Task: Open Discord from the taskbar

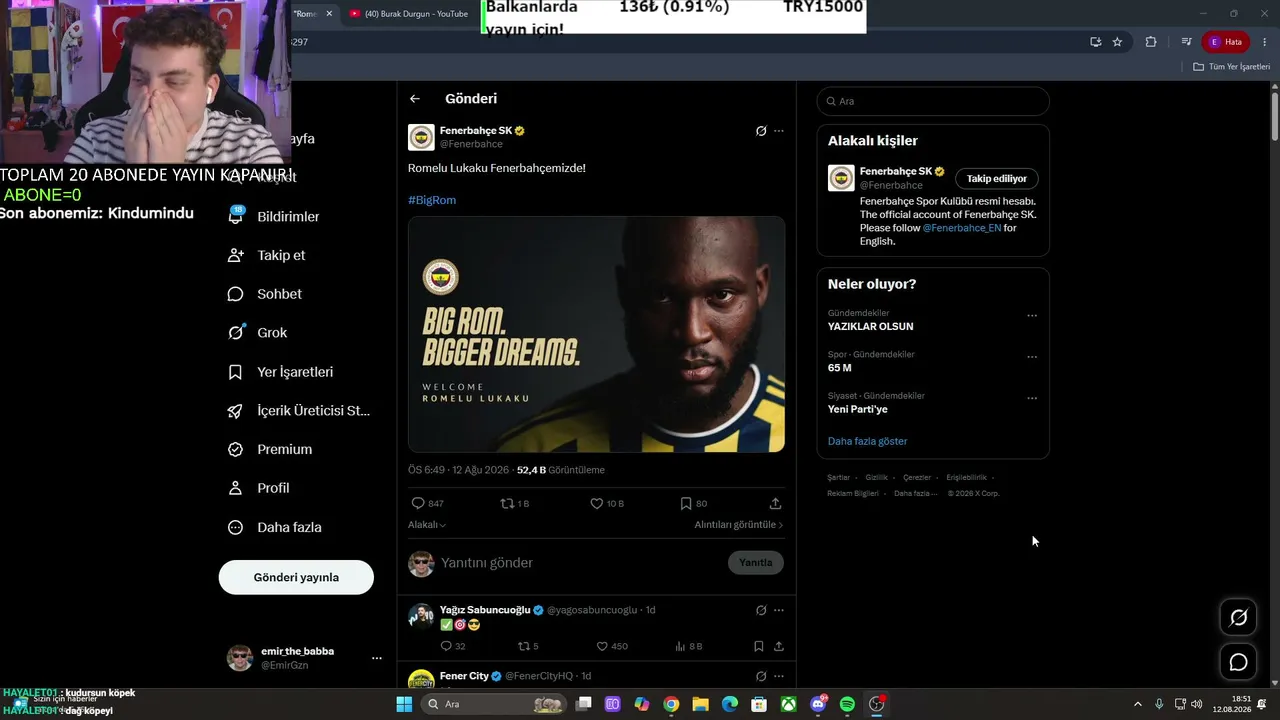Action: pos(818,704)
